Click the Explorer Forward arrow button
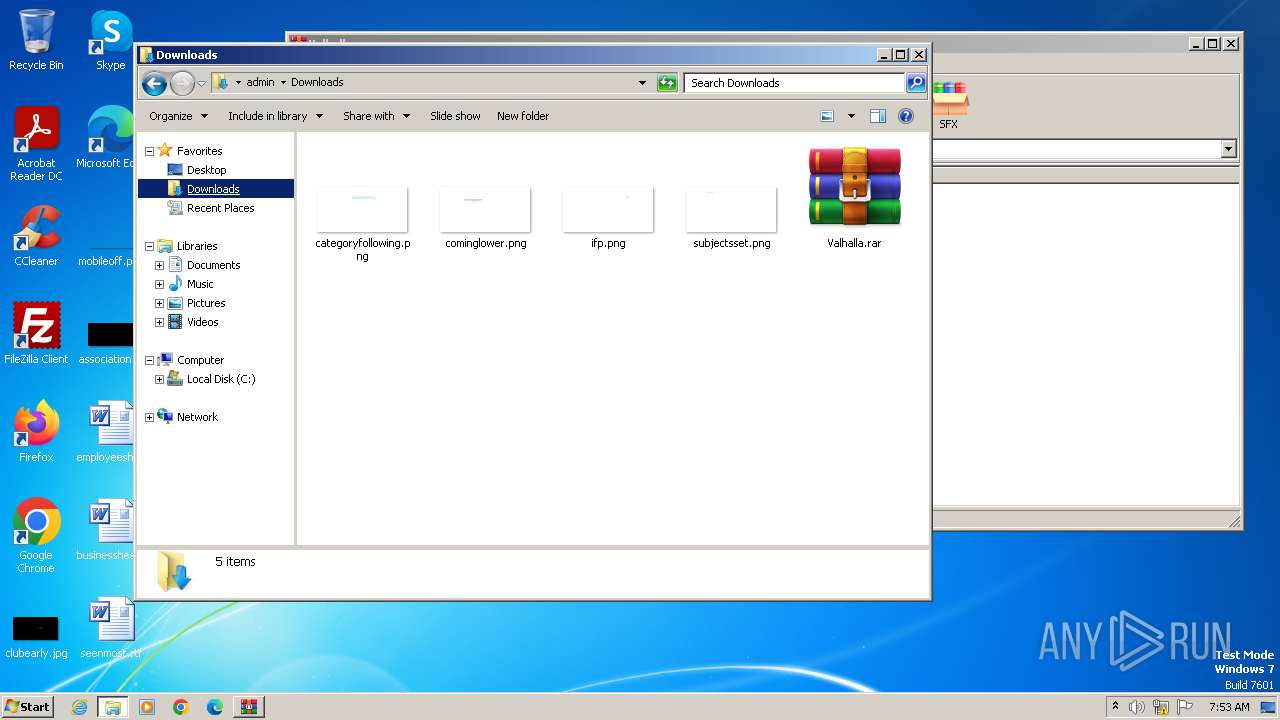 [x=182, y=83]
